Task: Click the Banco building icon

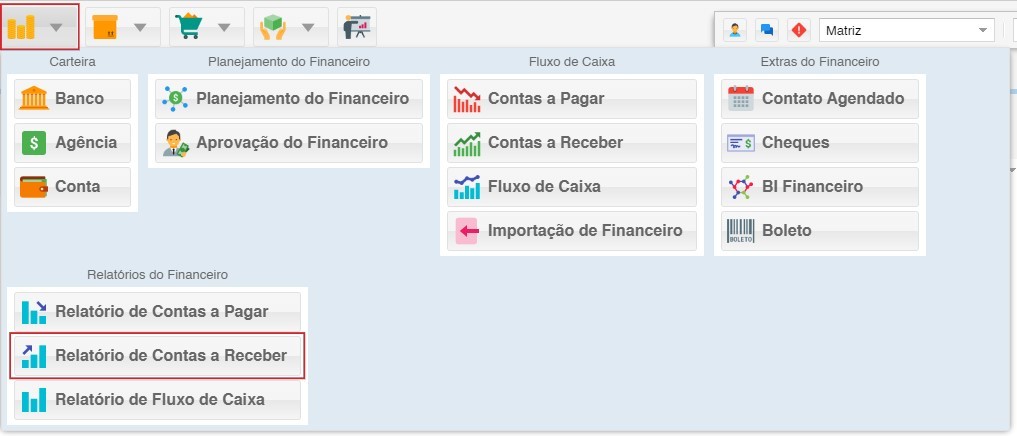Action: 34,99
